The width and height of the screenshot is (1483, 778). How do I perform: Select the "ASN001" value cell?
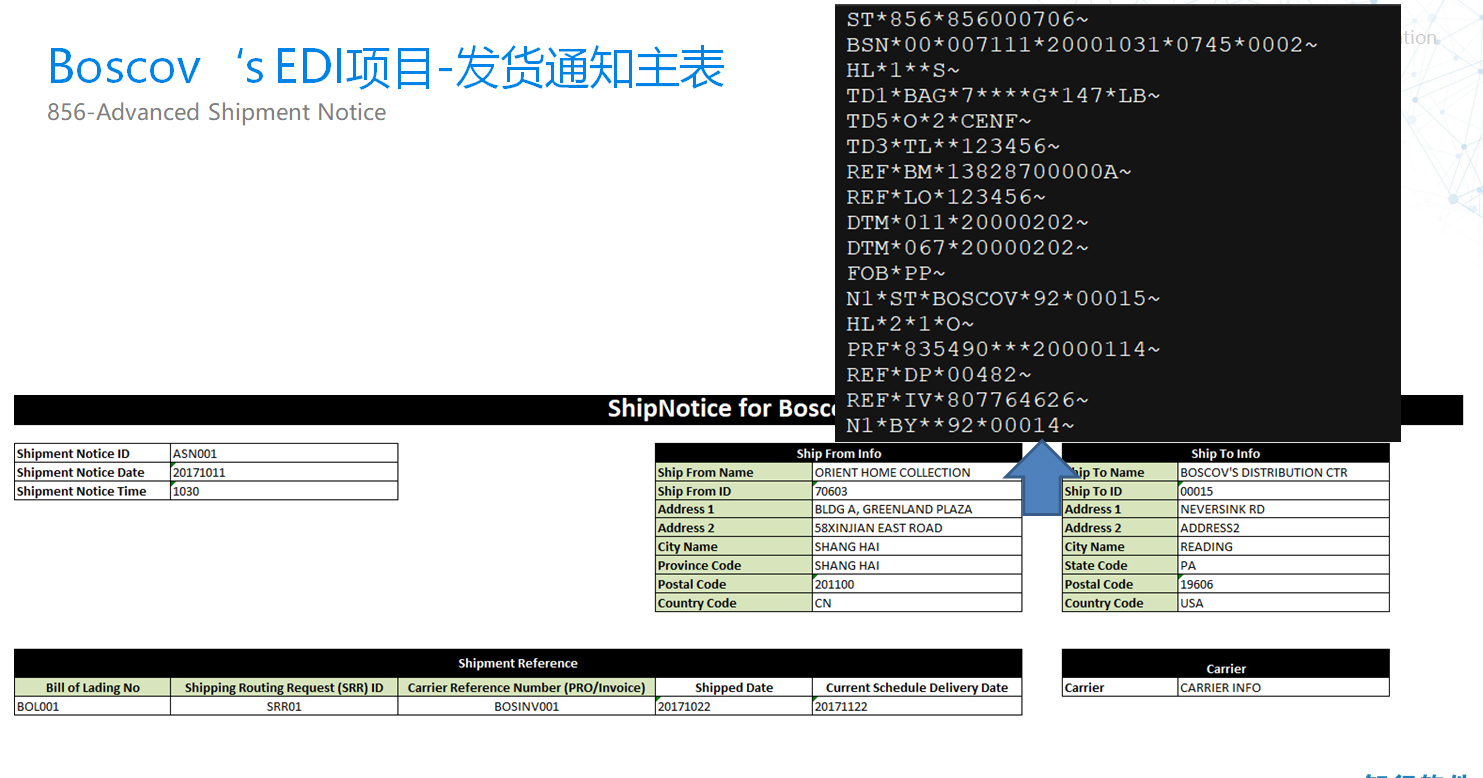click(x=284, y=454)
